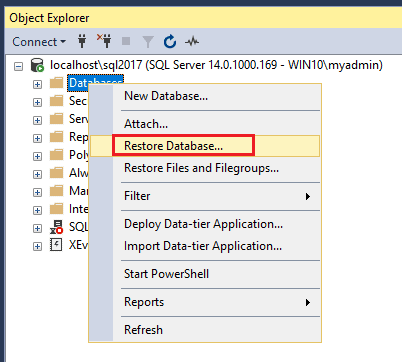Image resolution: width=402 pixels, height=362 pixels.
Task: Click the localhost\sql2017 server icon
Action: [37, 65]
